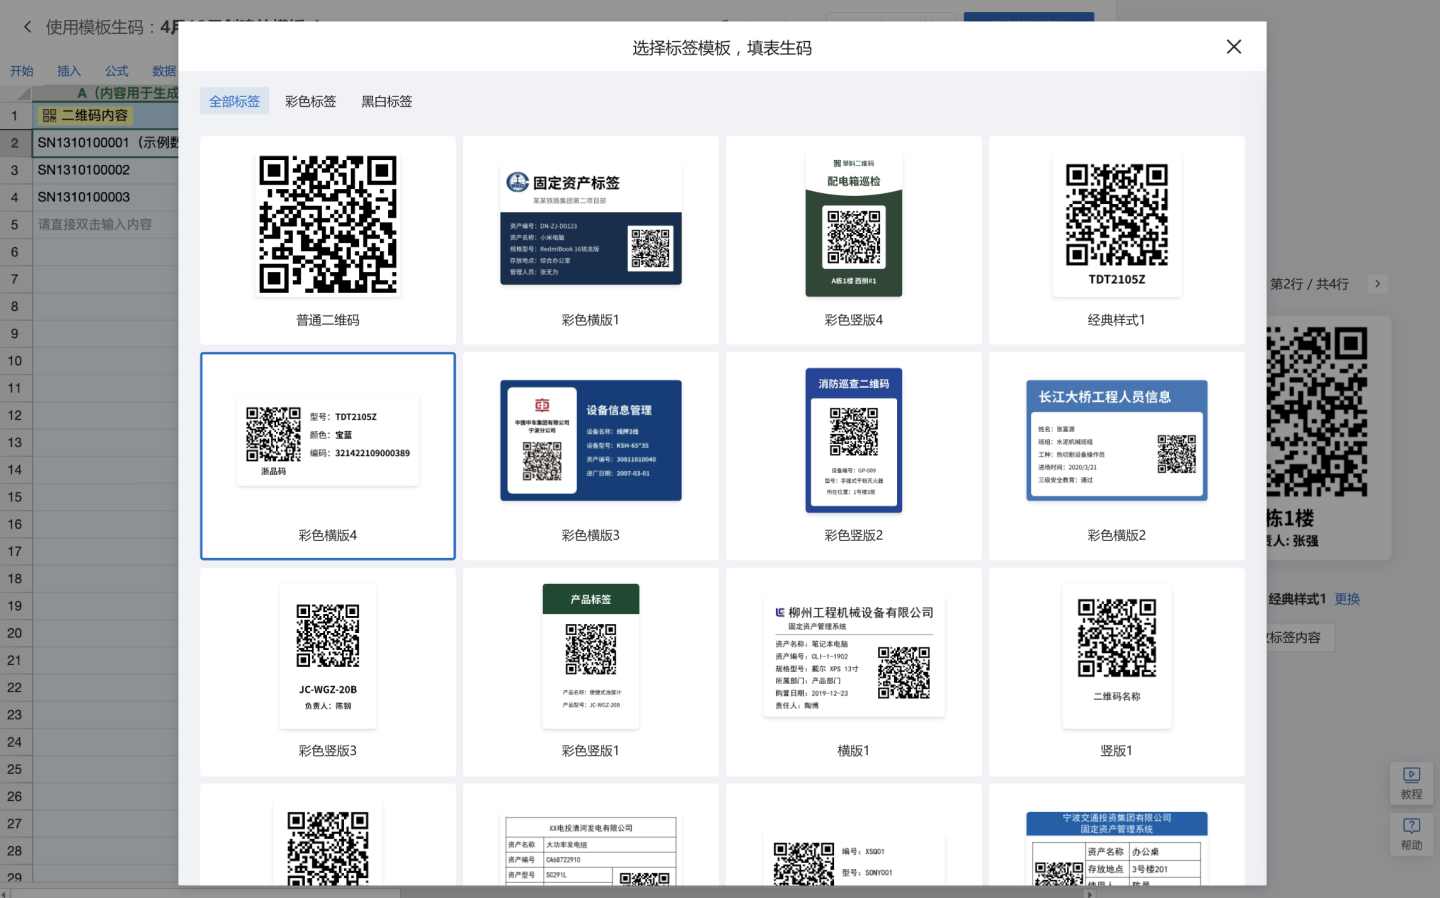Viewport: 1440px width, 898px height.
Task: Open the 开始 menu in spreadsheet
Action: [22, 71]
